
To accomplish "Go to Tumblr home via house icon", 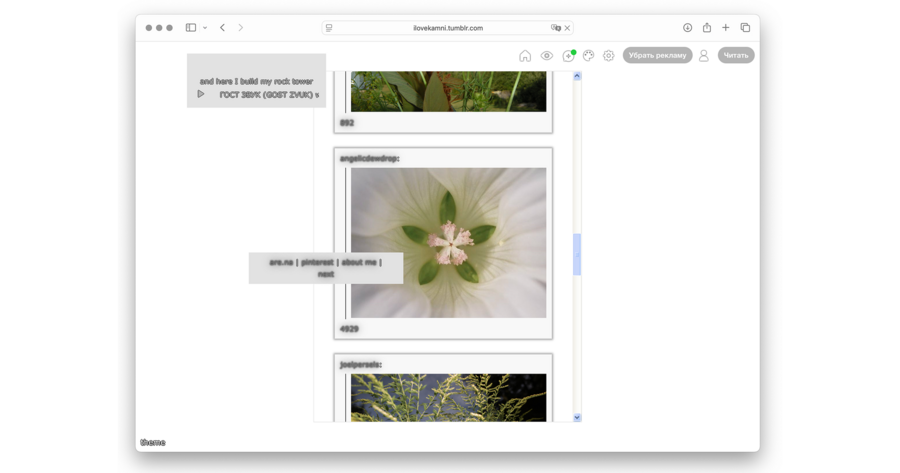I will click(525, 56).
